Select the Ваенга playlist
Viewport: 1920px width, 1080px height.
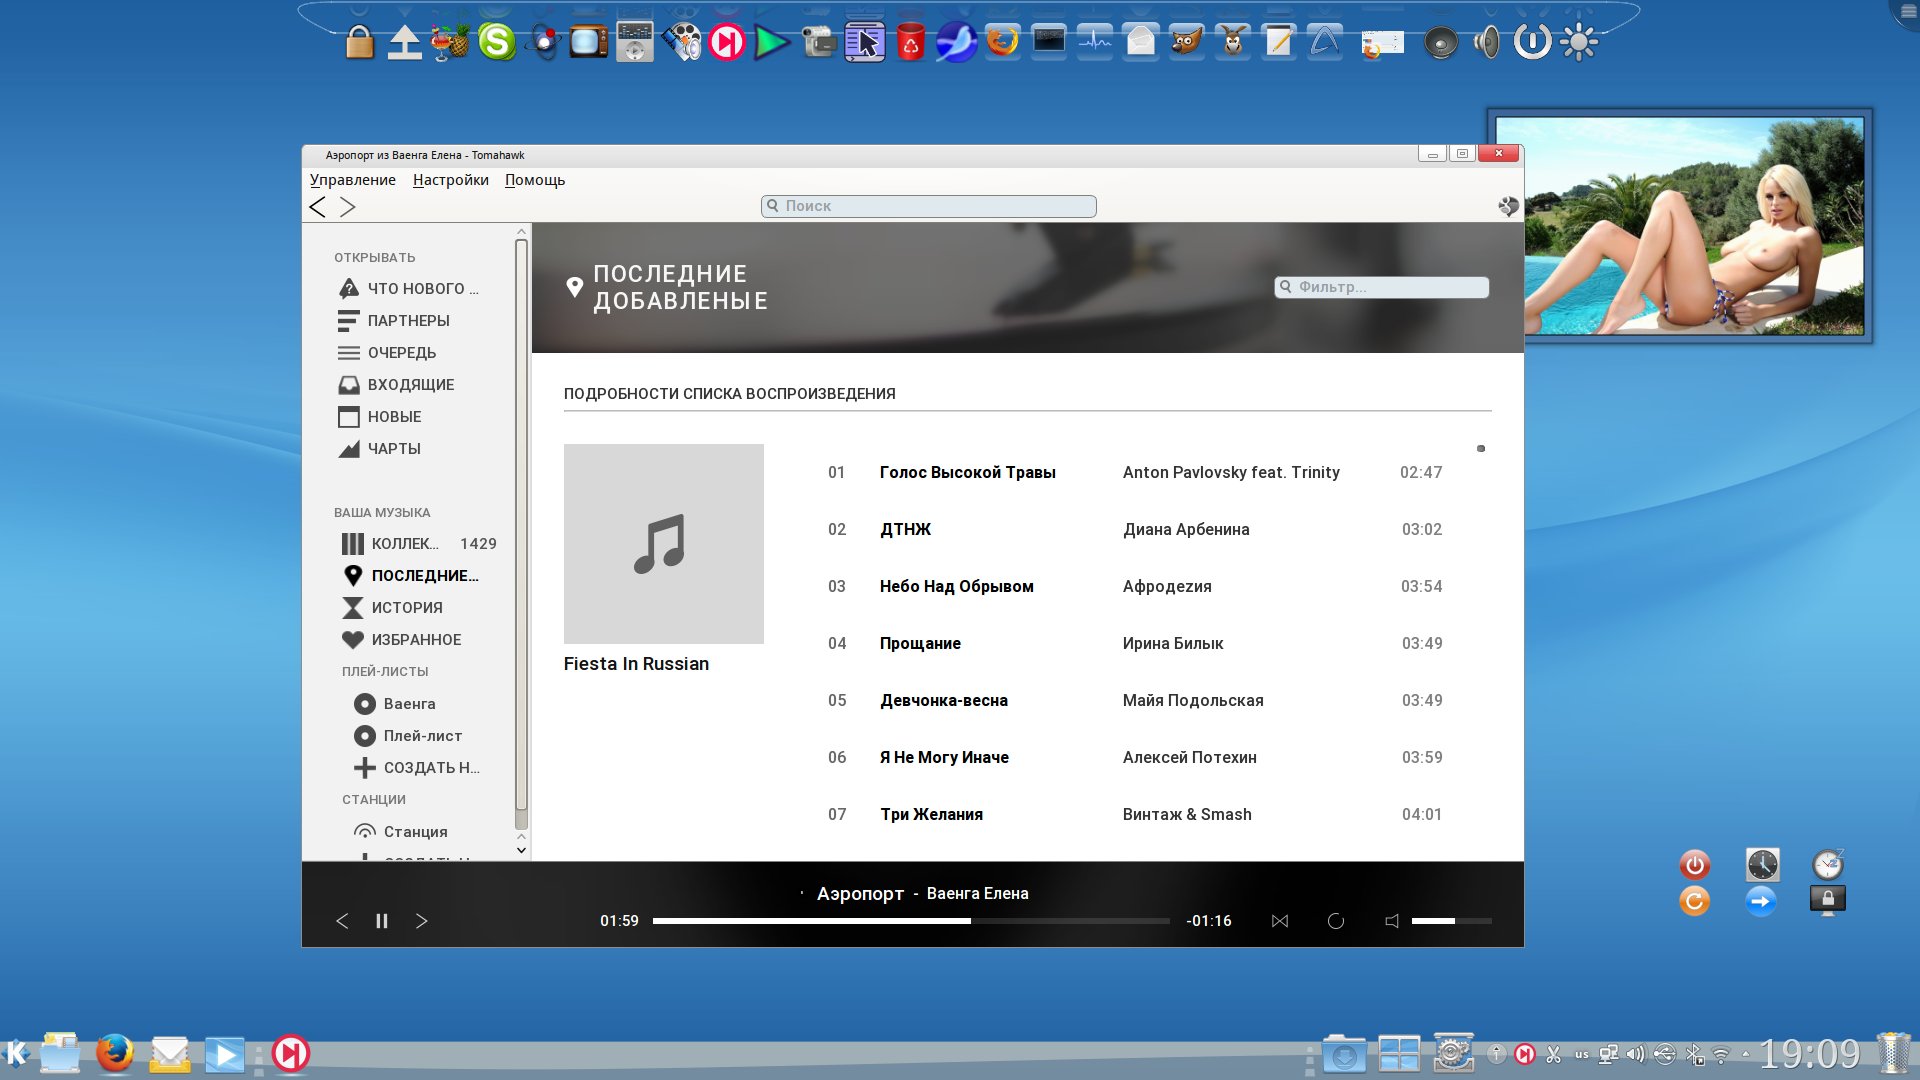(409, 704)
